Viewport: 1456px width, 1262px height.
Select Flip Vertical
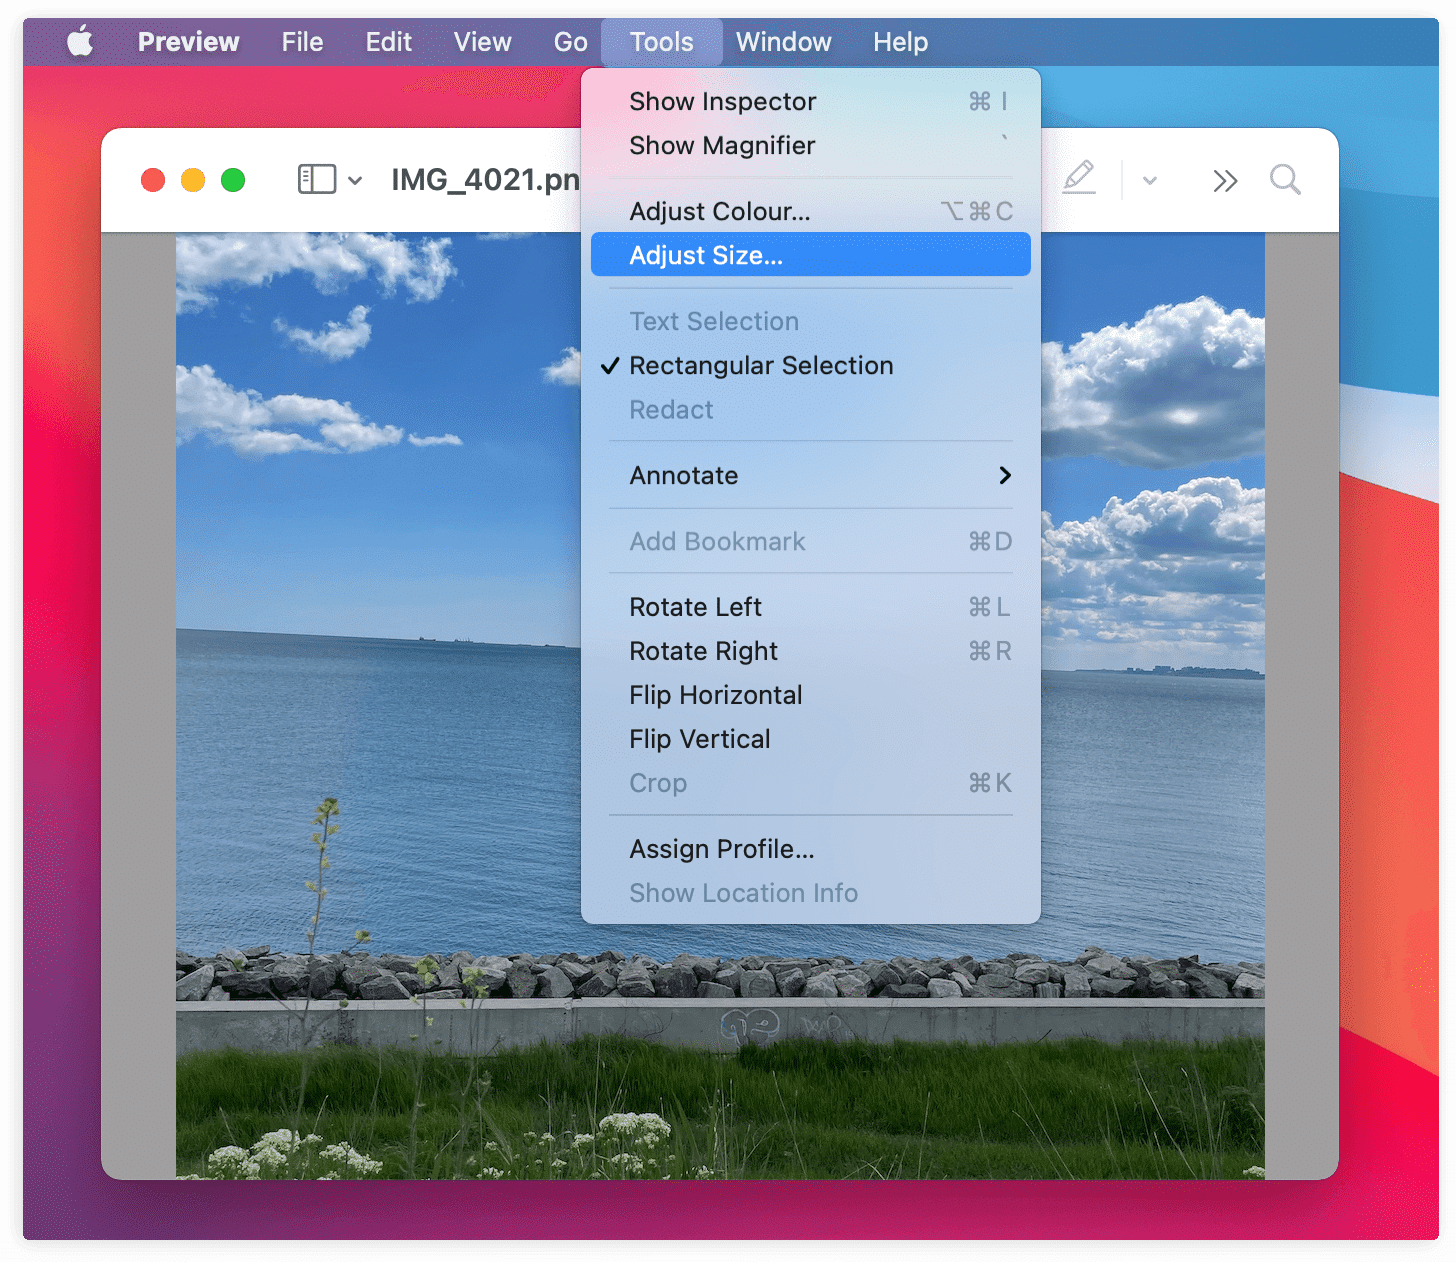pos(699,739)
